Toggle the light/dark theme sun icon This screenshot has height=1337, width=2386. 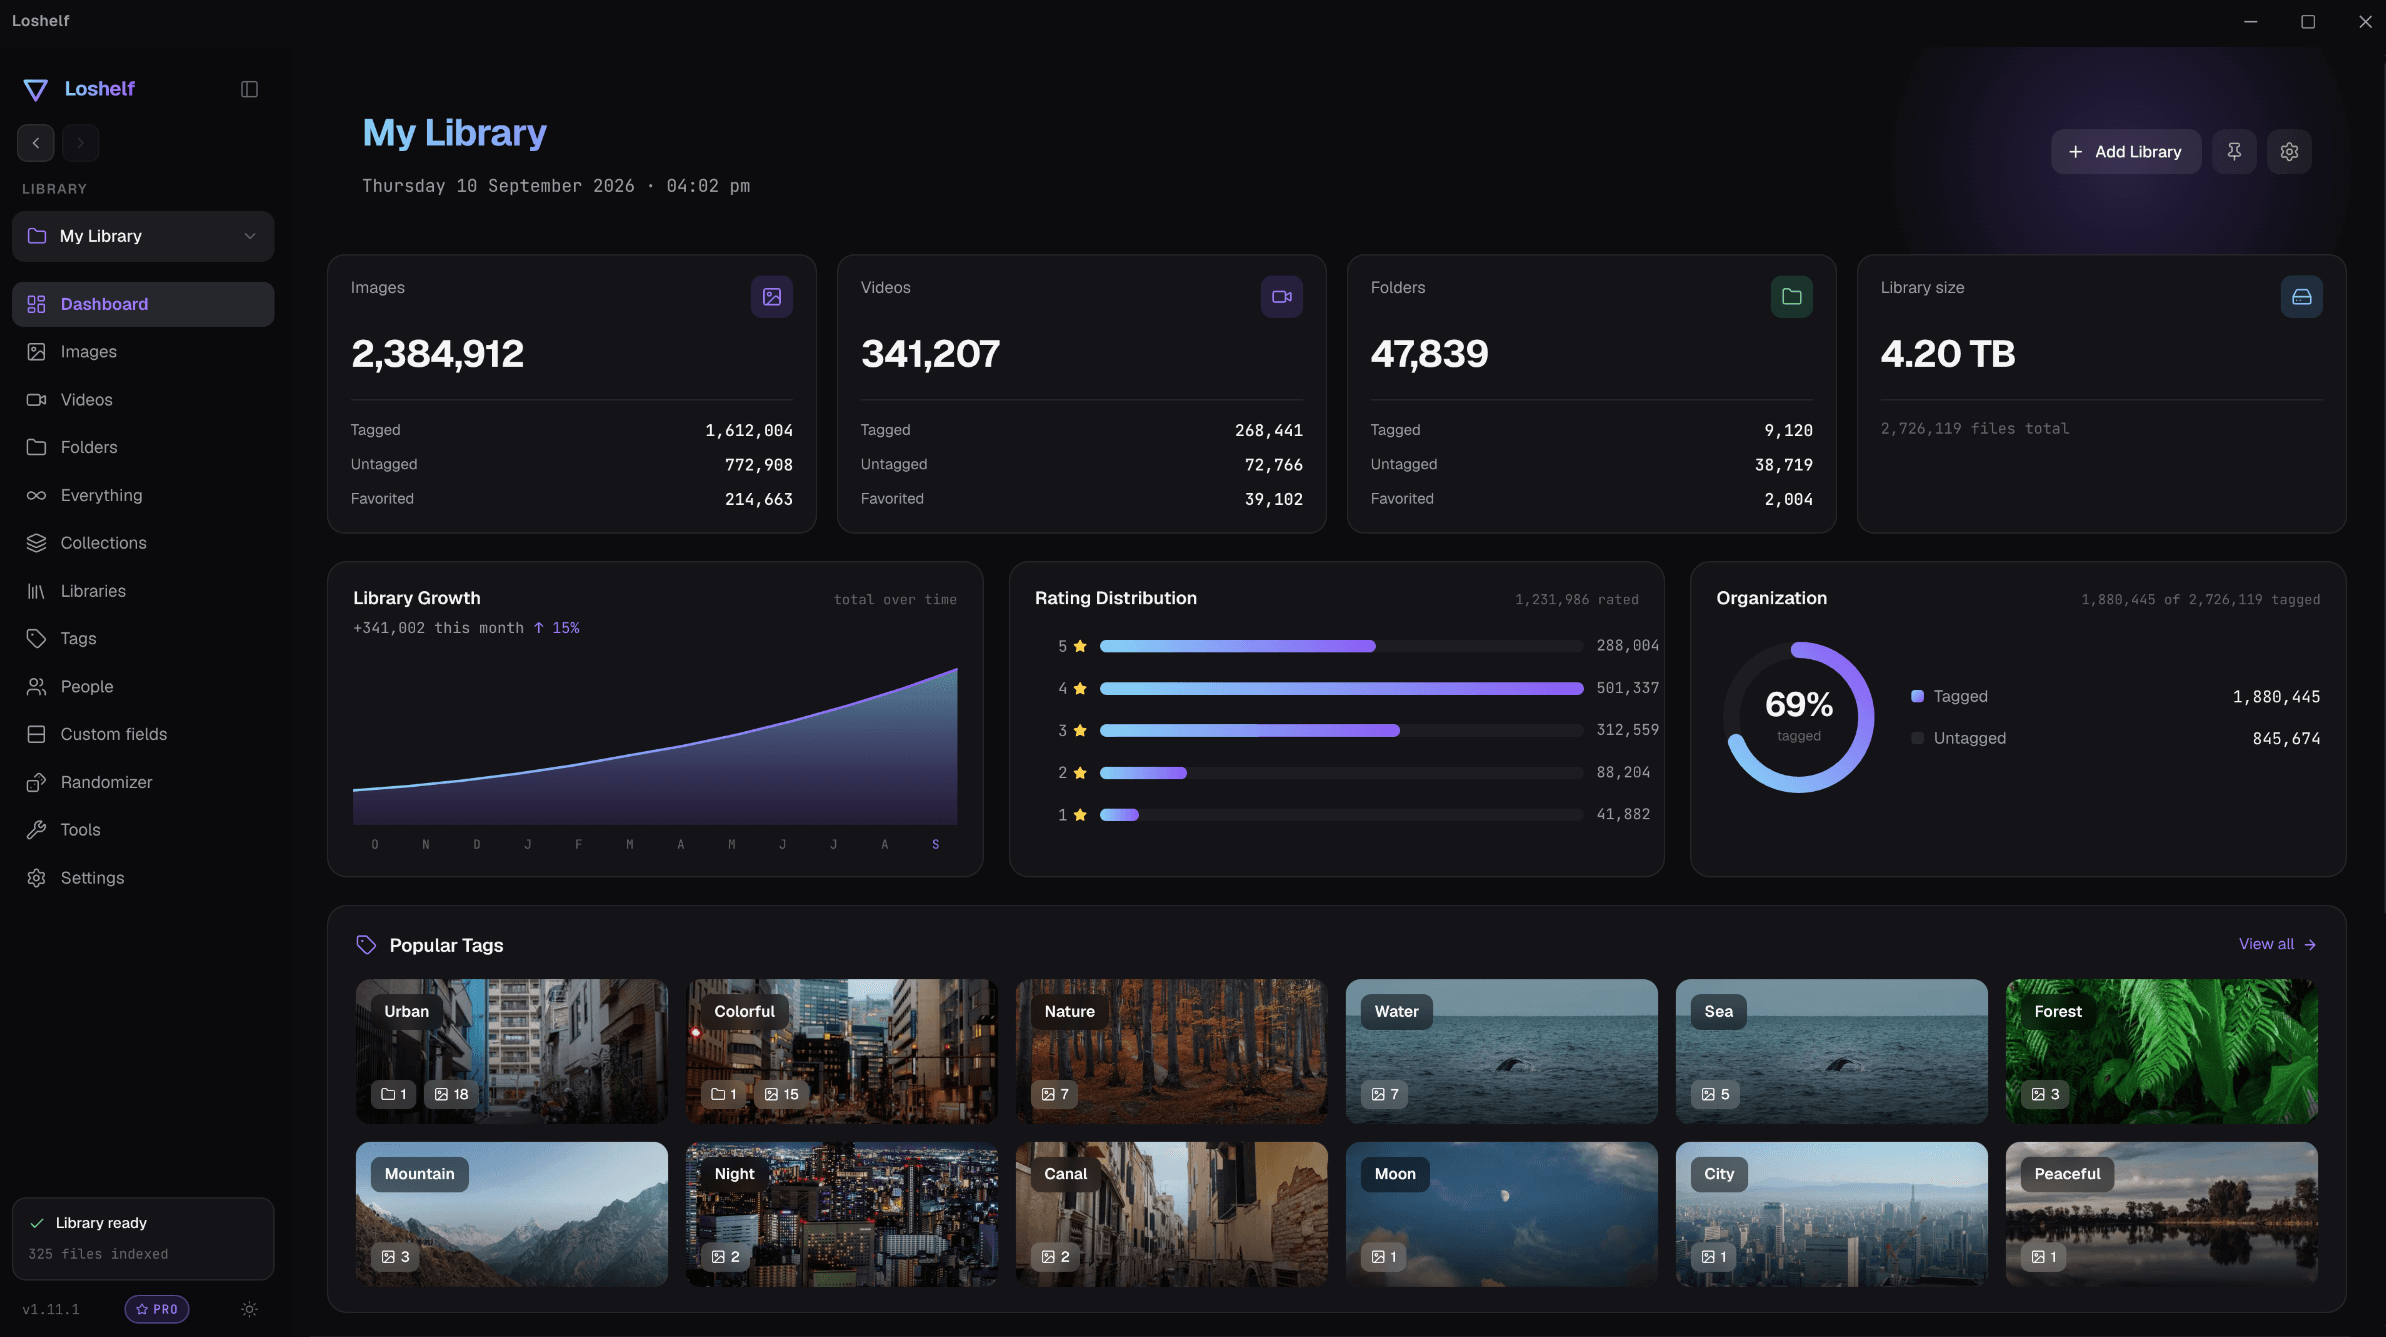pos(250,1309)
